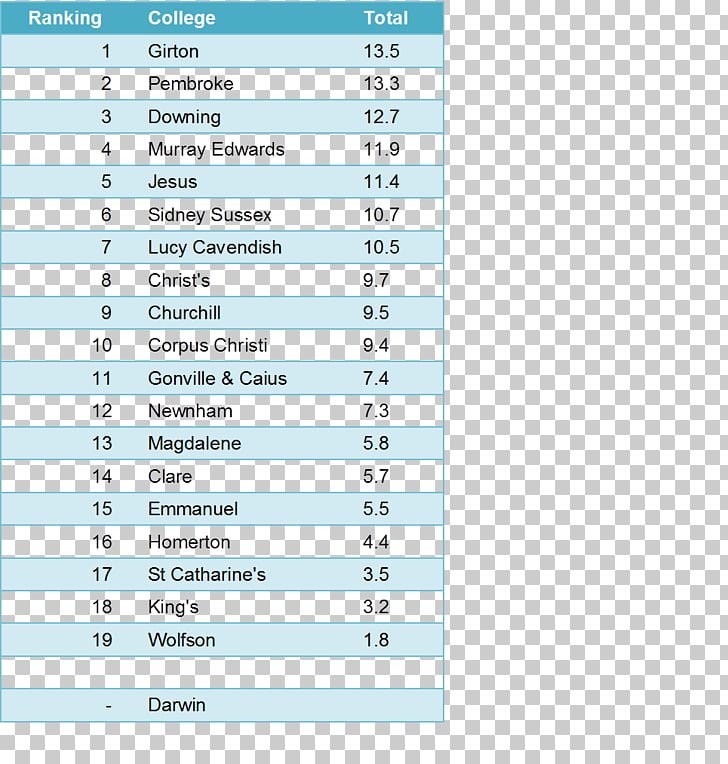
Task: Select the Emmanuel college name
Action: pyautogui.click(x=193, y=509)
